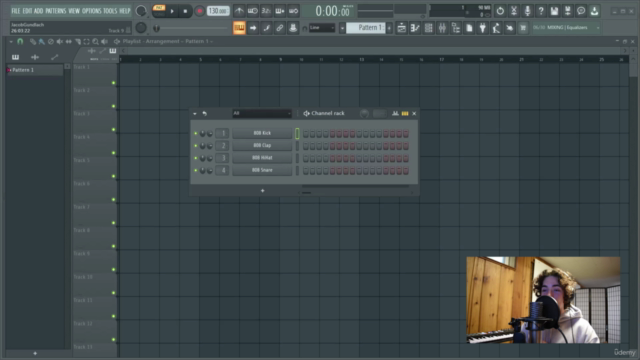640x360 pixels.
Task: Open the PATTERNS menu
Action: click(56, 11)
